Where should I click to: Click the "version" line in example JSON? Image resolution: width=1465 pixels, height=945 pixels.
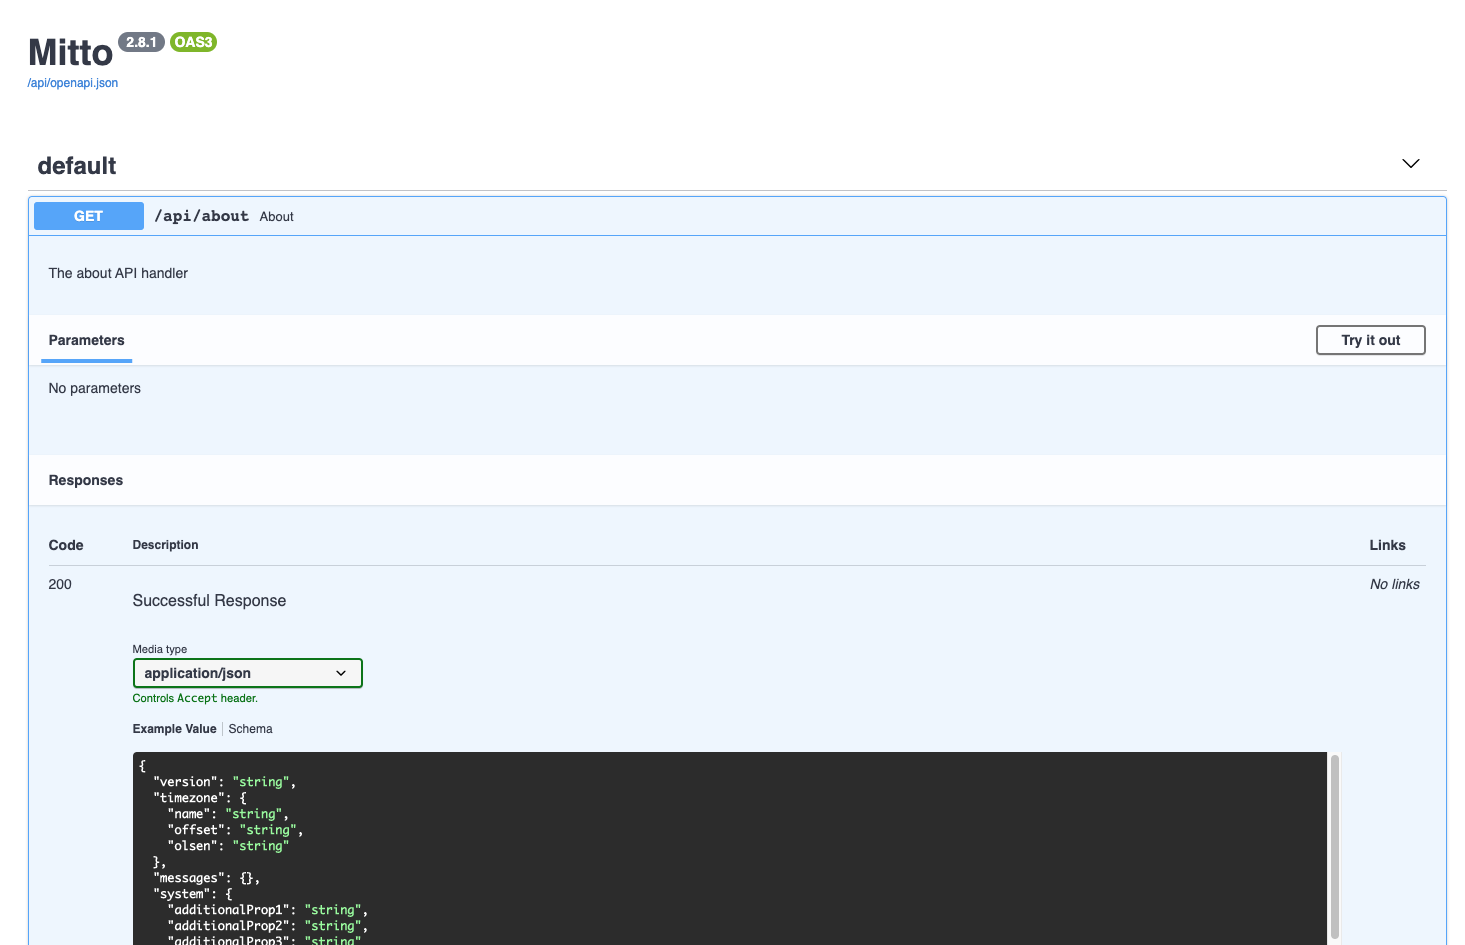pos(224,782)
